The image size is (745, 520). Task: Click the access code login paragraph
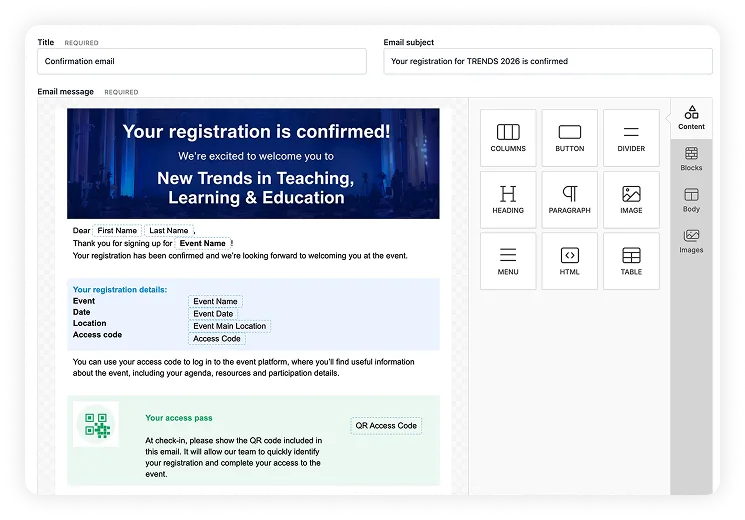[243, 367]
